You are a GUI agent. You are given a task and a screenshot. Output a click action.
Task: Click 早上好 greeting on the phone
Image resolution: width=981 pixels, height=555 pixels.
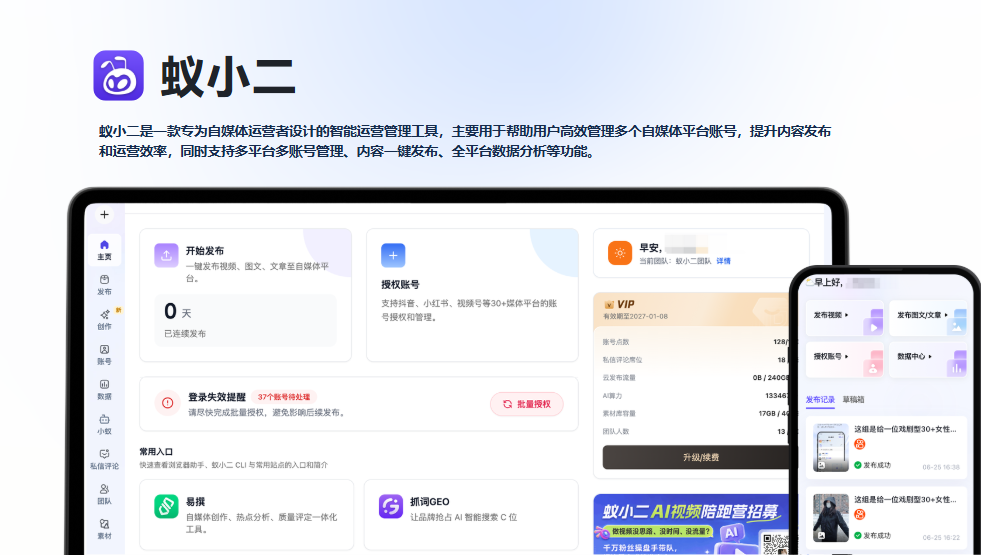coord(828,282)
